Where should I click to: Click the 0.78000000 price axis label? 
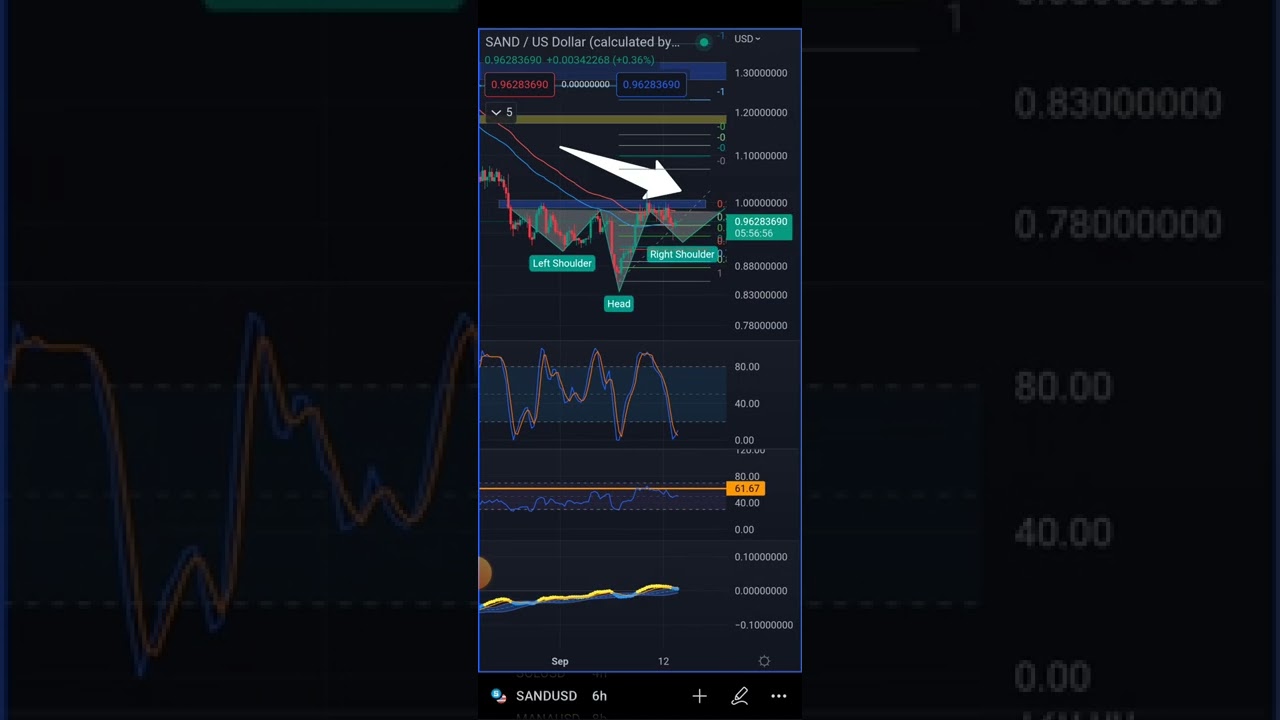coord(761,326)
